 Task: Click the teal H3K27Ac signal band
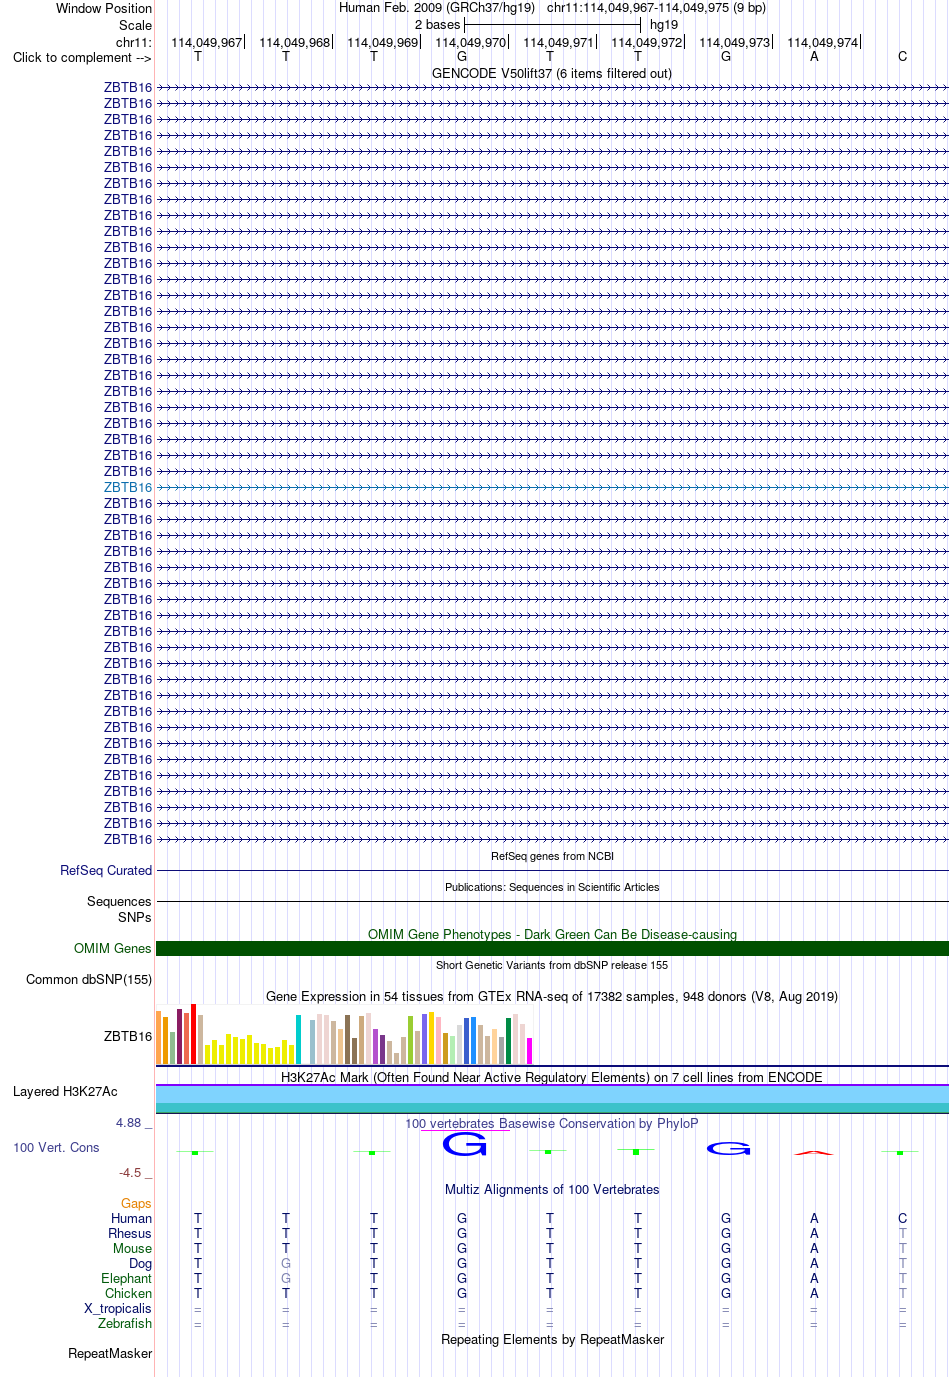552,1108
